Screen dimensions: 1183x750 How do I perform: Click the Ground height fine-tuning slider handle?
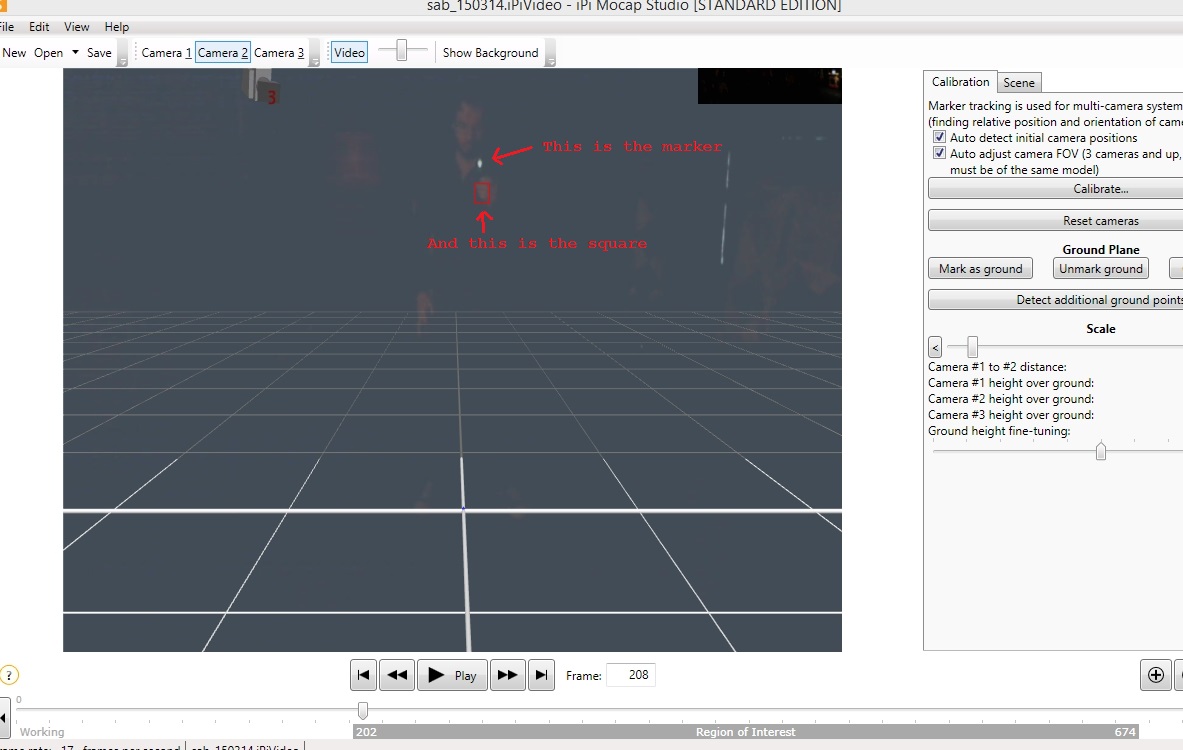click(x=1101, y=451)
